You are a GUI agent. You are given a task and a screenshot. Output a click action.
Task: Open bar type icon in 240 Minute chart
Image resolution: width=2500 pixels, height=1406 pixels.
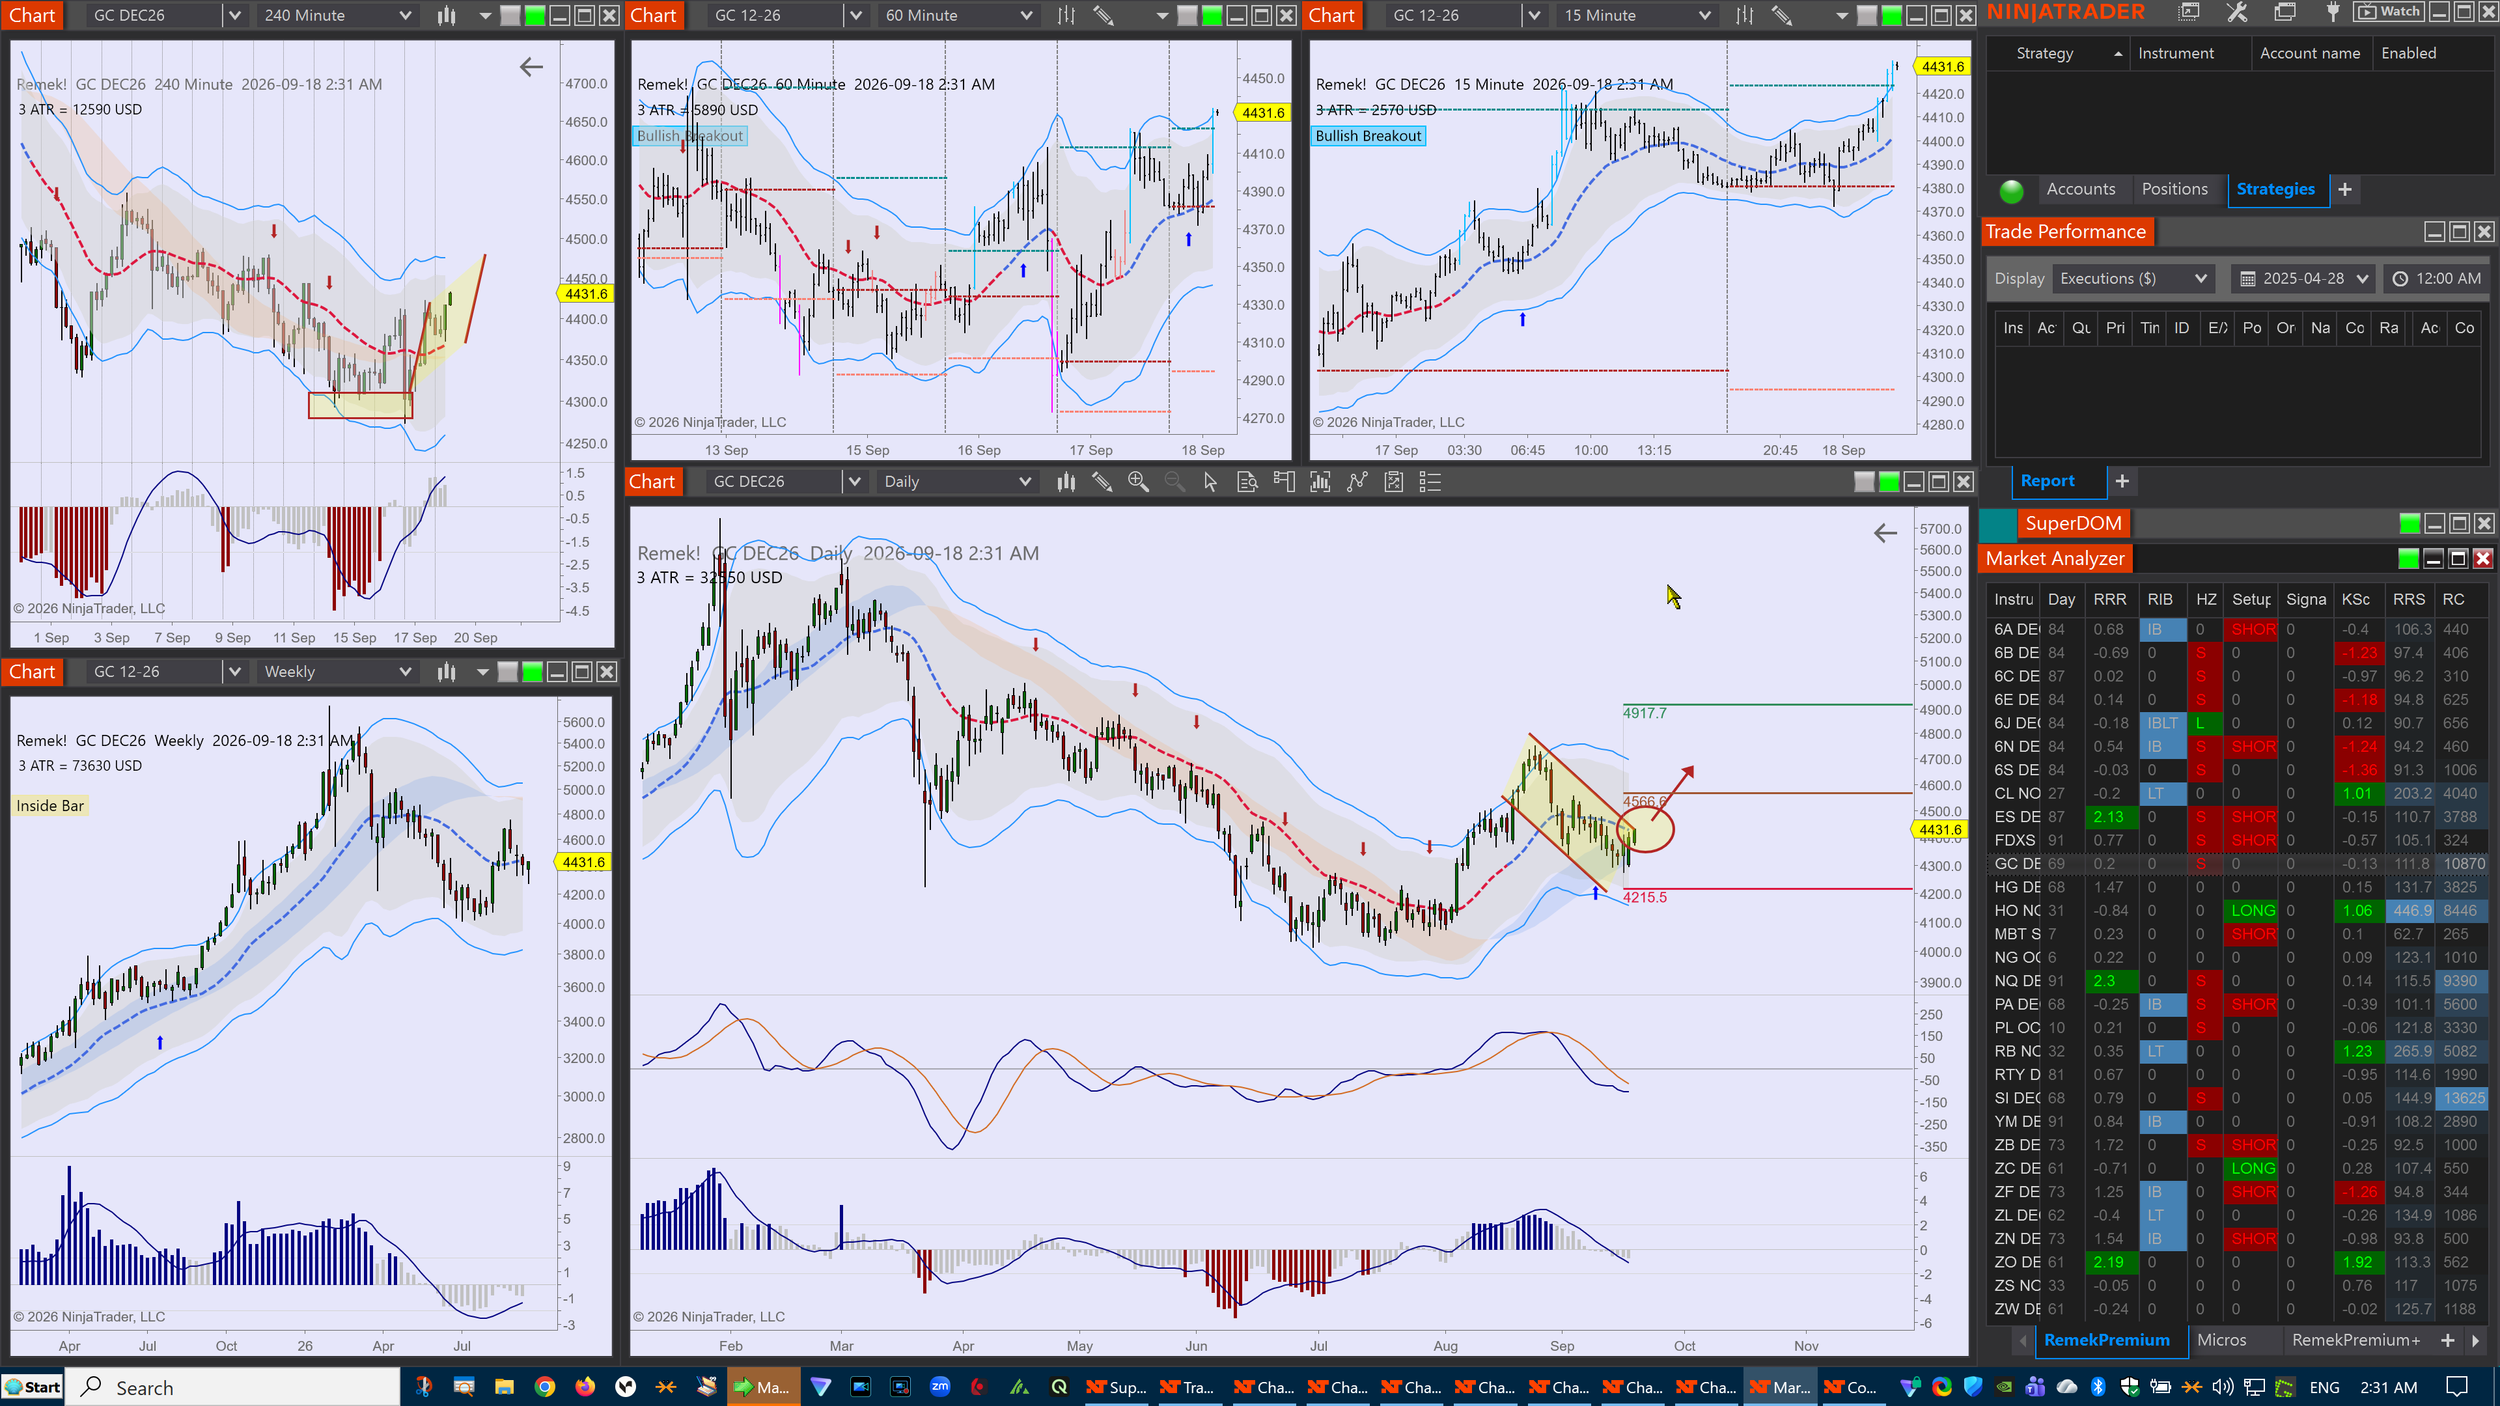coord(446,15)
